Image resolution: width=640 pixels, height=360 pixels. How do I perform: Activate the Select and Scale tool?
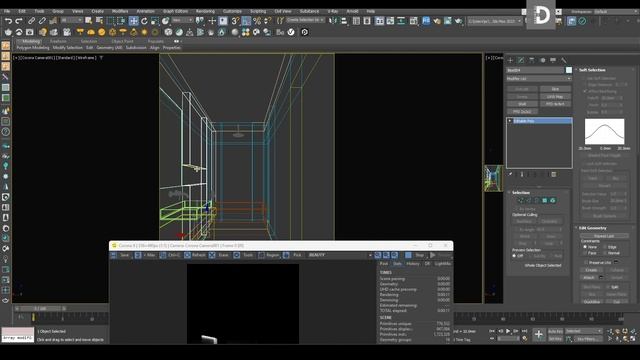coord(155,20)
